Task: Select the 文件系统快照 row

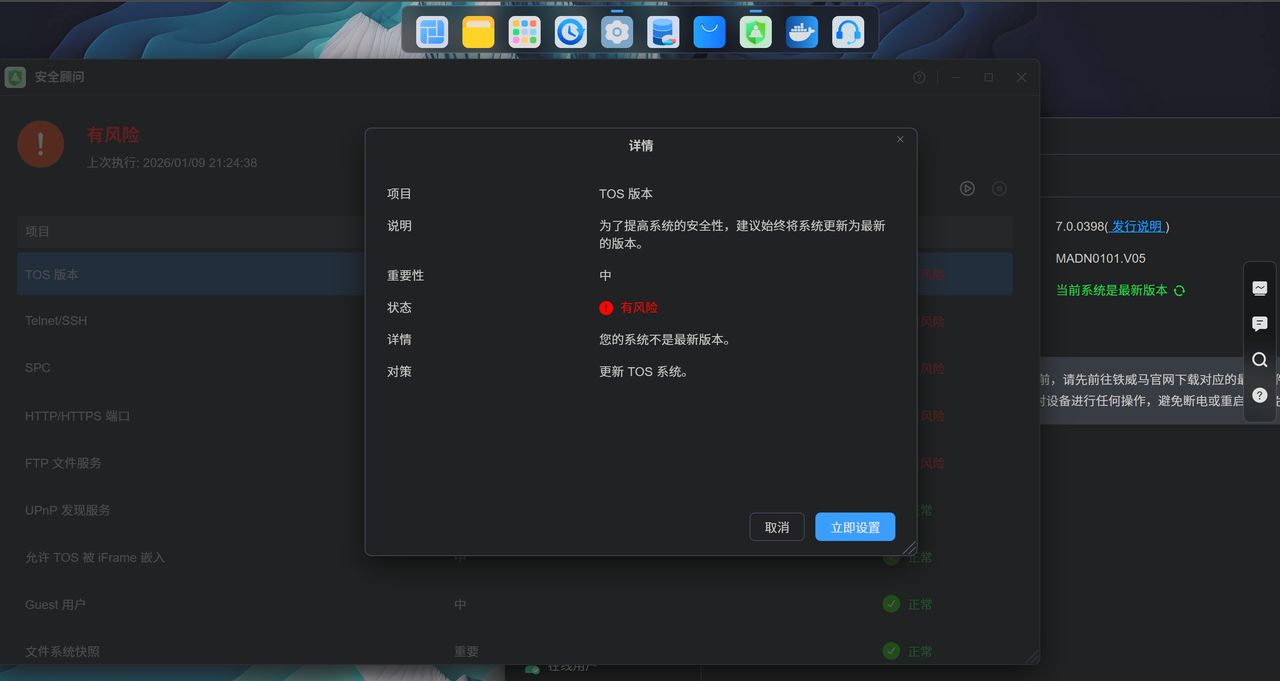Action: 515,651
